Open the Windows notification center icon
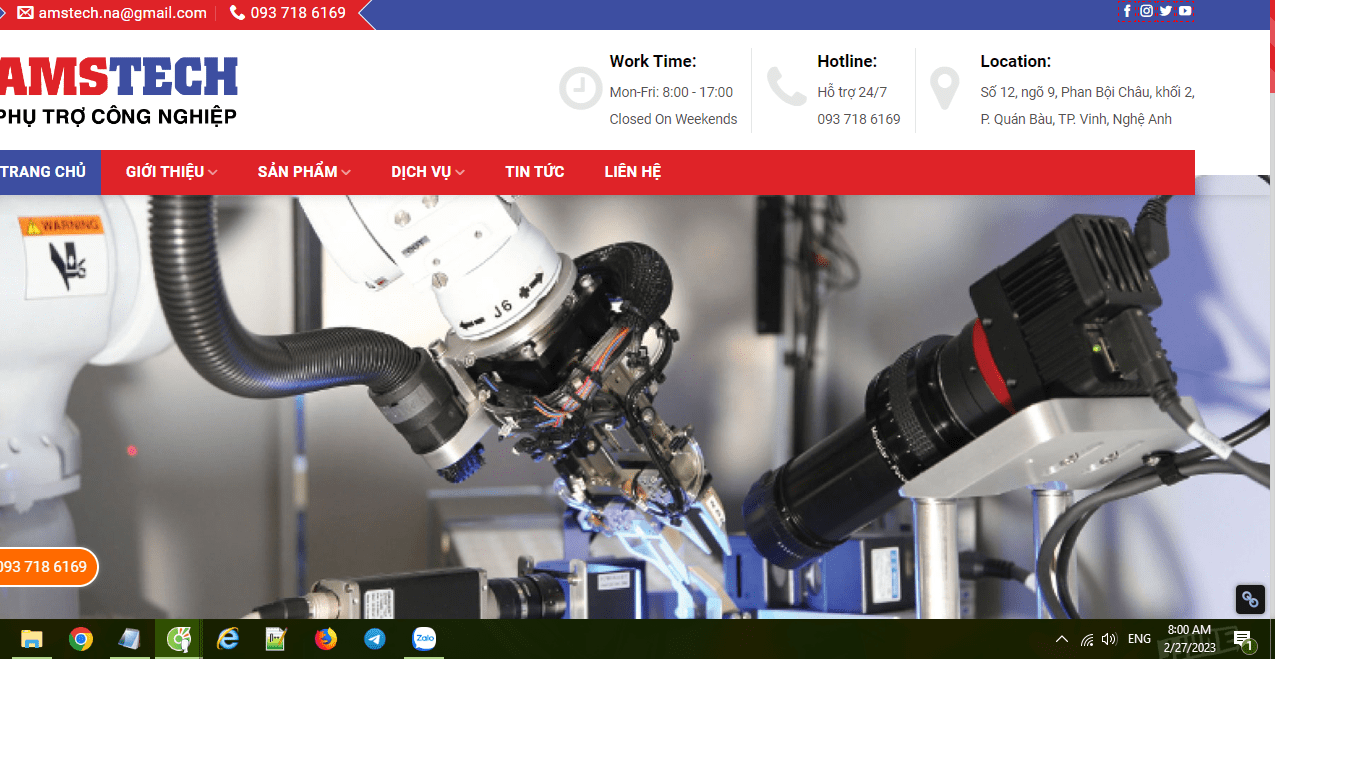 (x=1242, y=639)
